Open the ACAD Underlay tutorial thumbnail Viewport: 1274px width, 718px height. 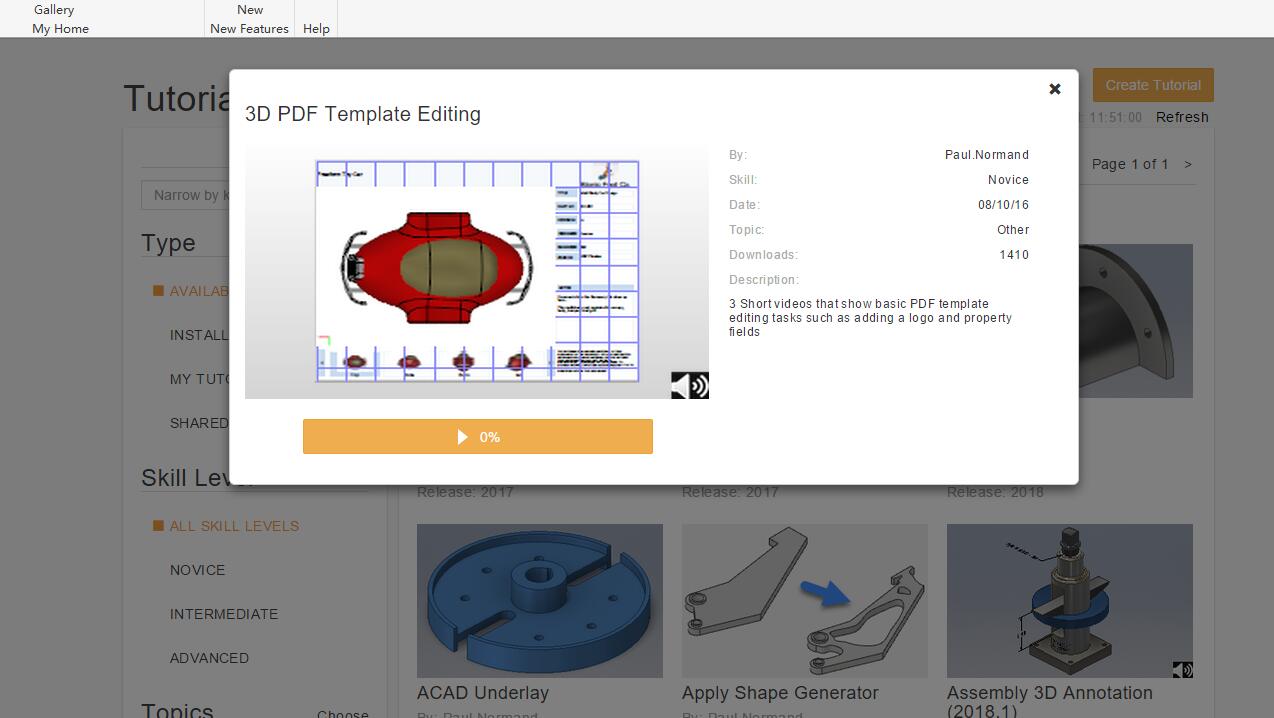[539, 600]
